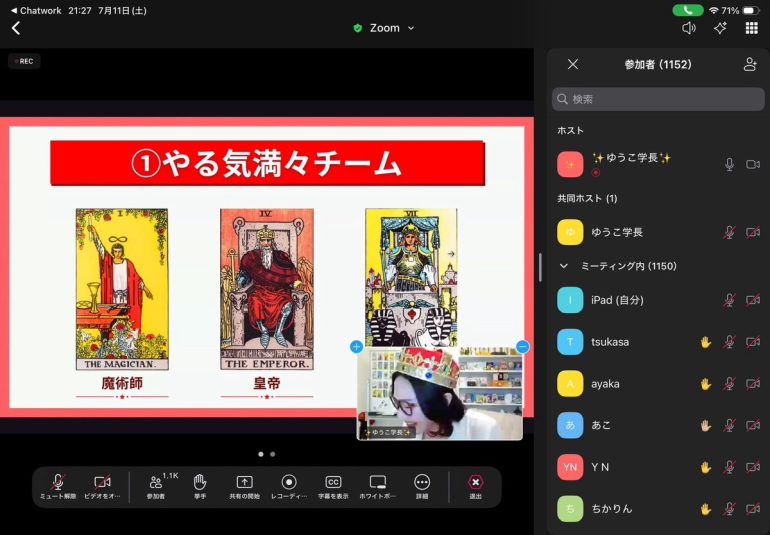Start screen sharing via 共有の開始
This screenshot has height=535, width=770.
pyautogui.click(x=245, y=487)
